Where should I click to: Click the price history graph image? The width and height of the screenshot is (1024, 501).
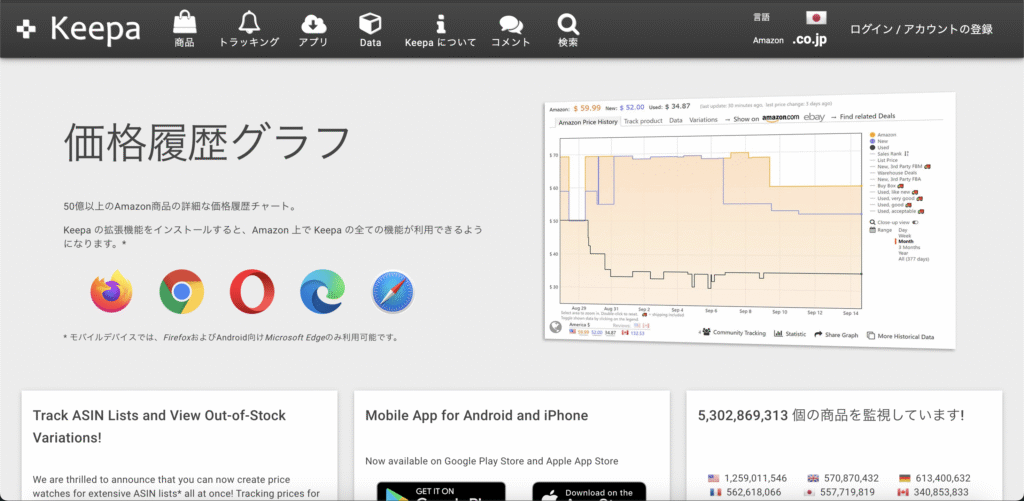tap(750, 220)
